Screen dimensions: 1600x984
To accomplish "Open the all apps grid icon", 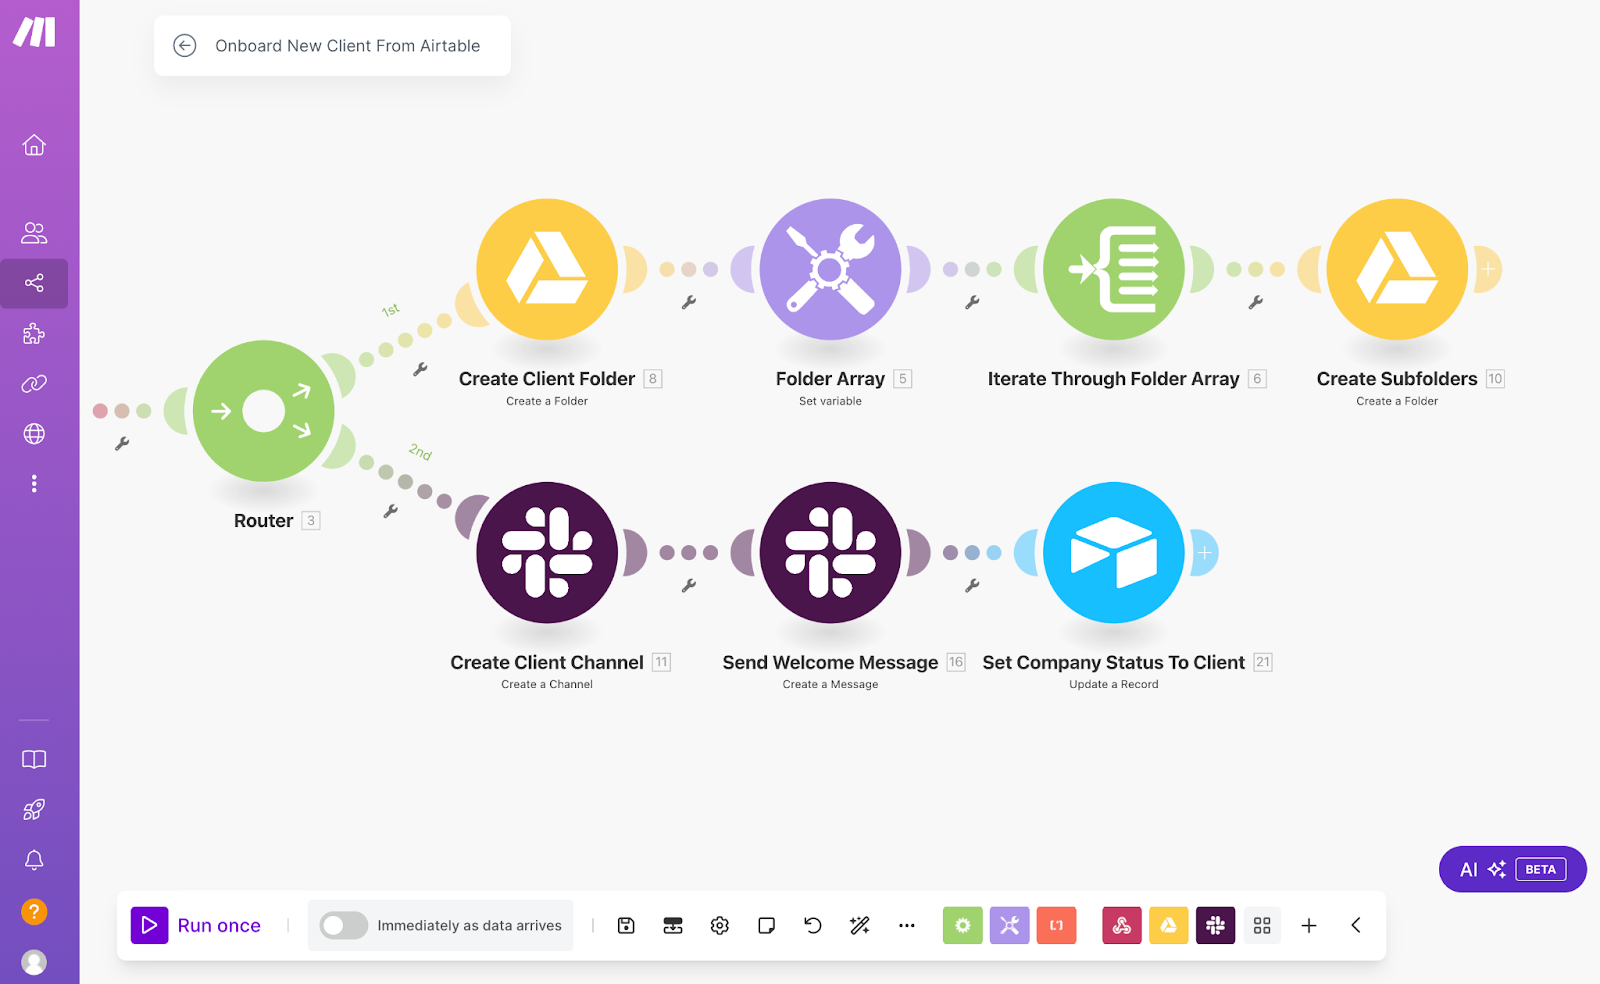I will click(x=1262, y=926).
